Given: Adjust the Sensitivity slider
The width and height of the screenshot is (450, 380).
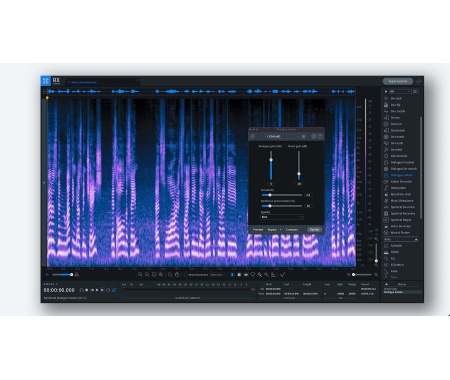Looking at the screenshot, I should 282,195.
